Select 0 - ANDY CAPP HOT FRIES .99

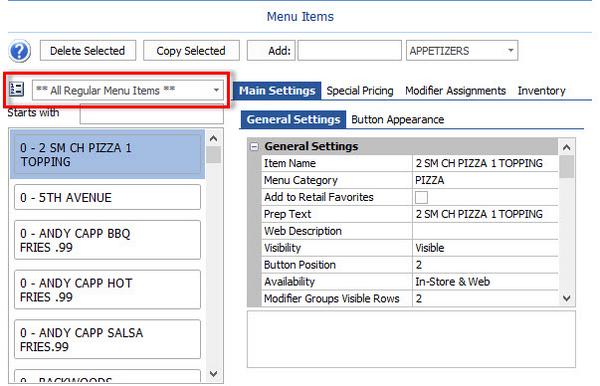(x=108, y=290)
